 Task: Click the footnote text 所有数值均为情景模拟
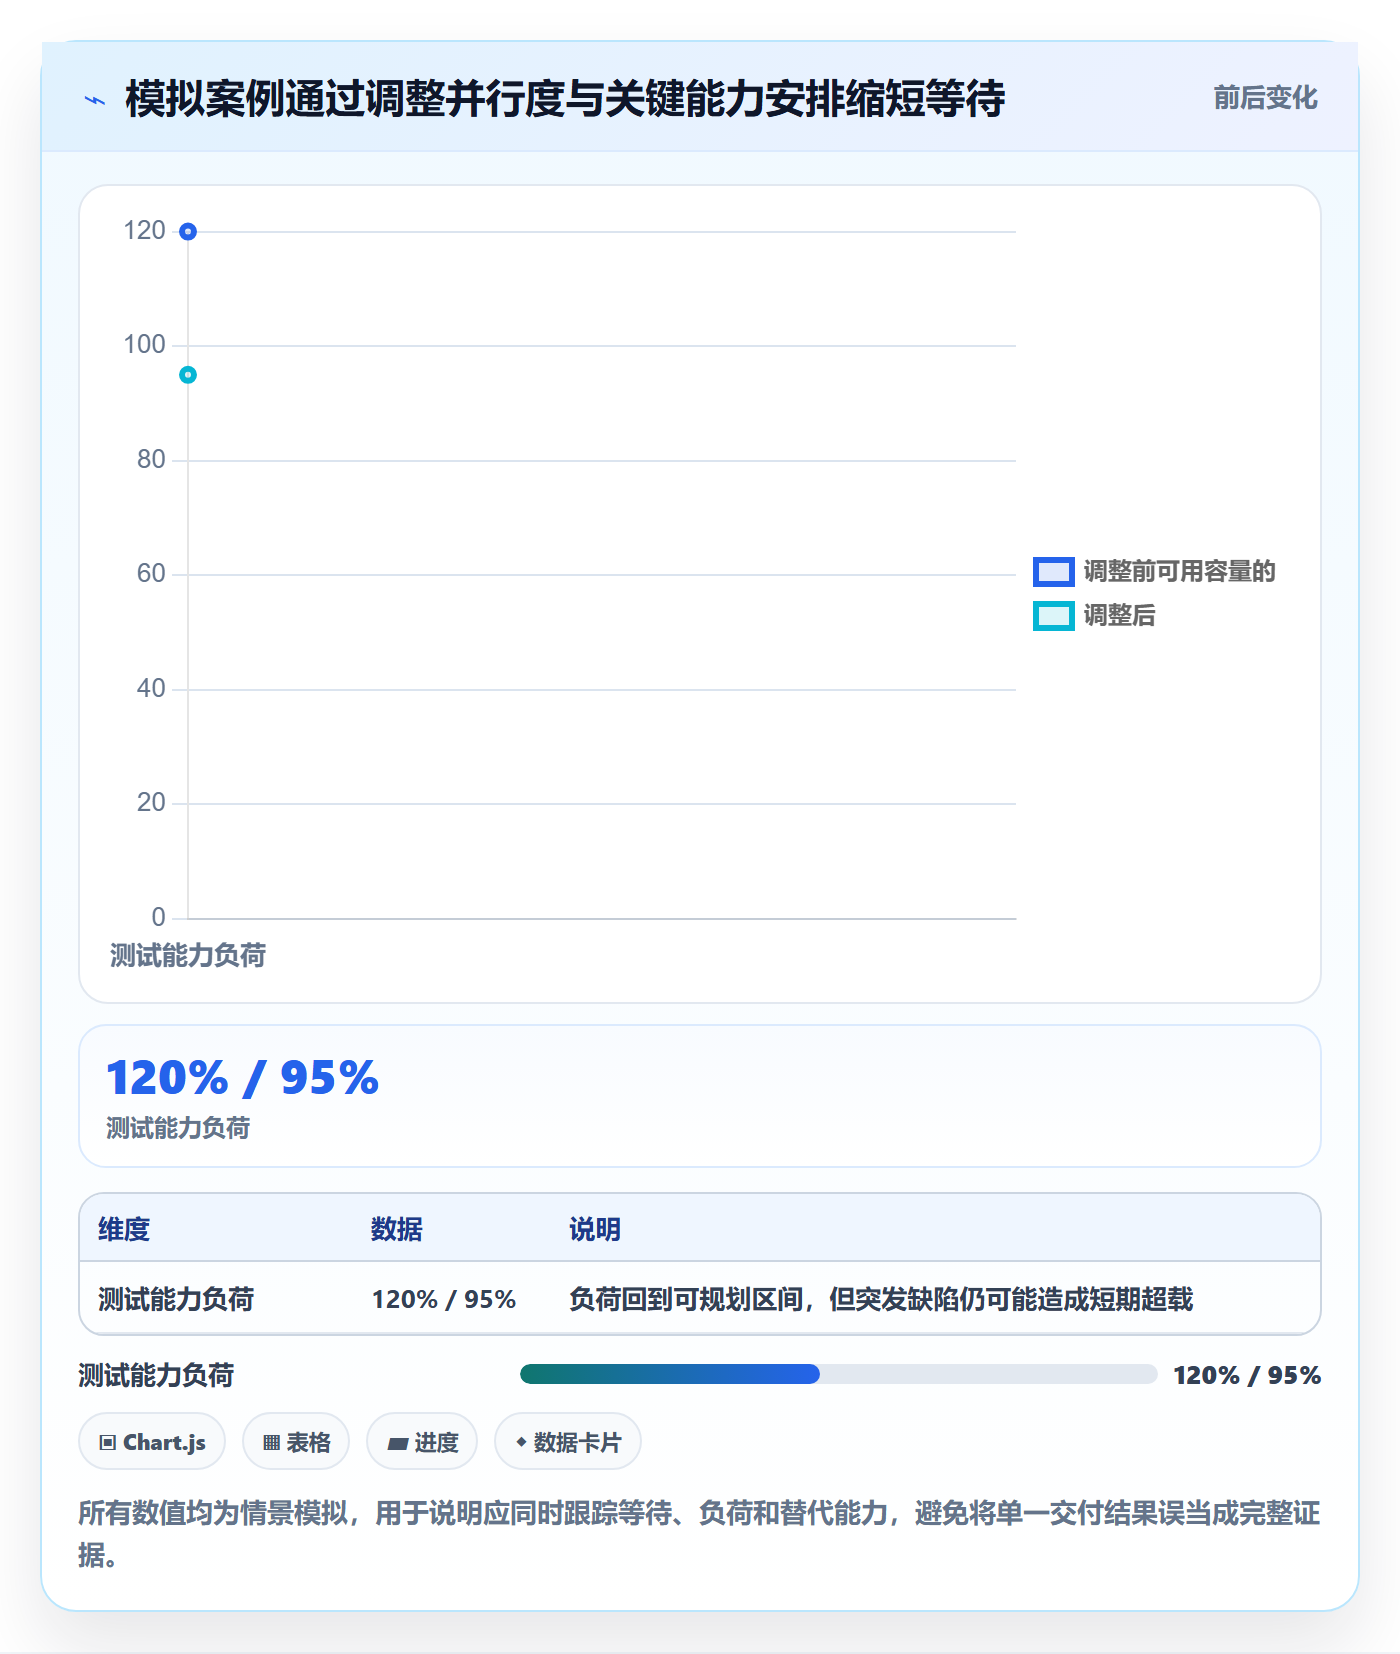click(699, 1534)
